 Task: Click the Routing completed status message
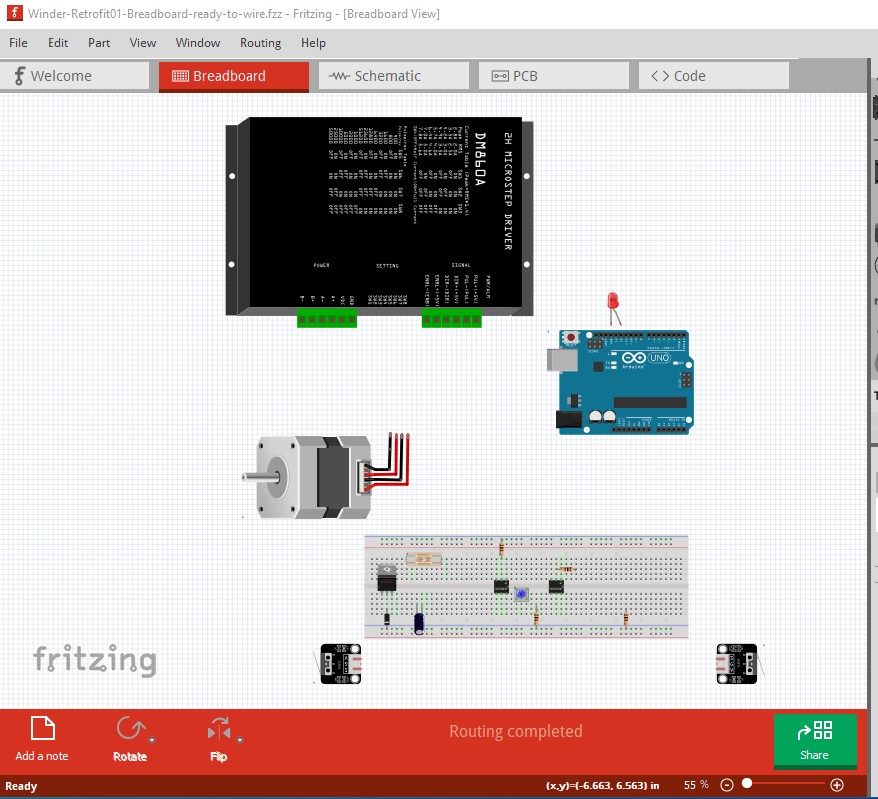point(516,731)
